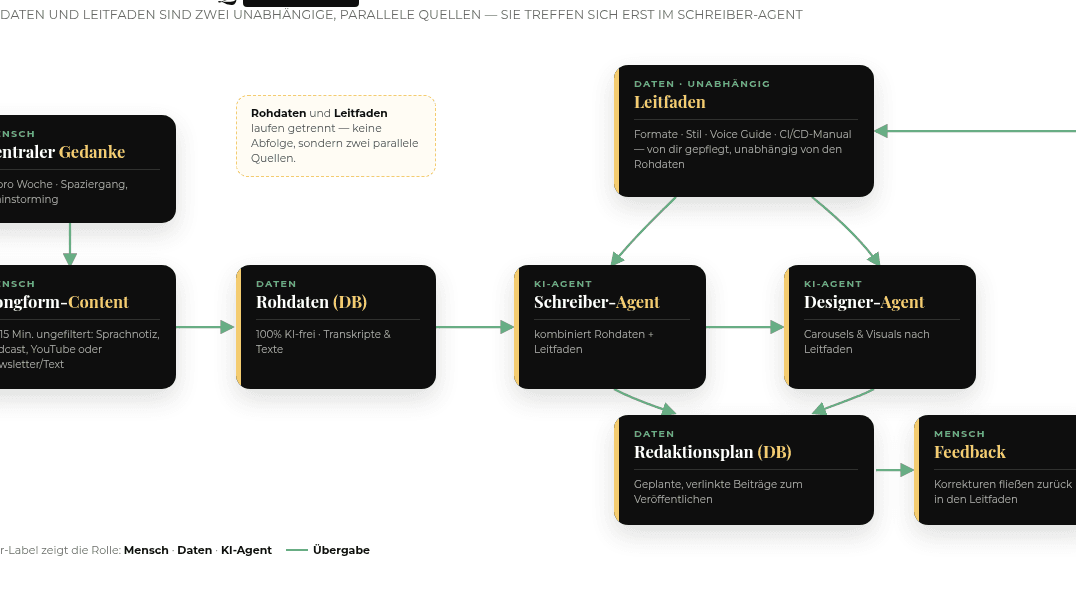Click the 'DATEN' label above Redaktionsplan
Image resolution: width=1076 pixels, height=605 pixels.
[654, 434]
